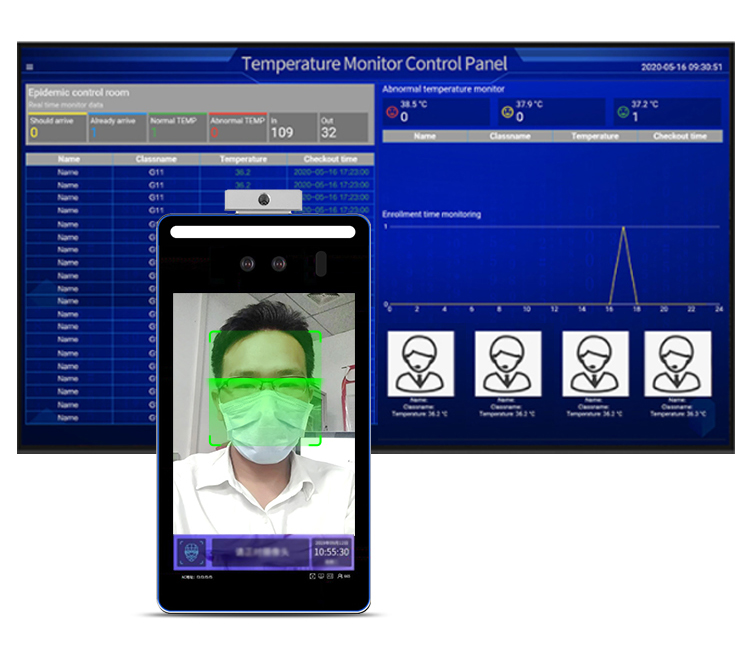This screenshot has height=648, width=750.
Task: Click the Already arrive counter tile
Action: tap(117, 127)
